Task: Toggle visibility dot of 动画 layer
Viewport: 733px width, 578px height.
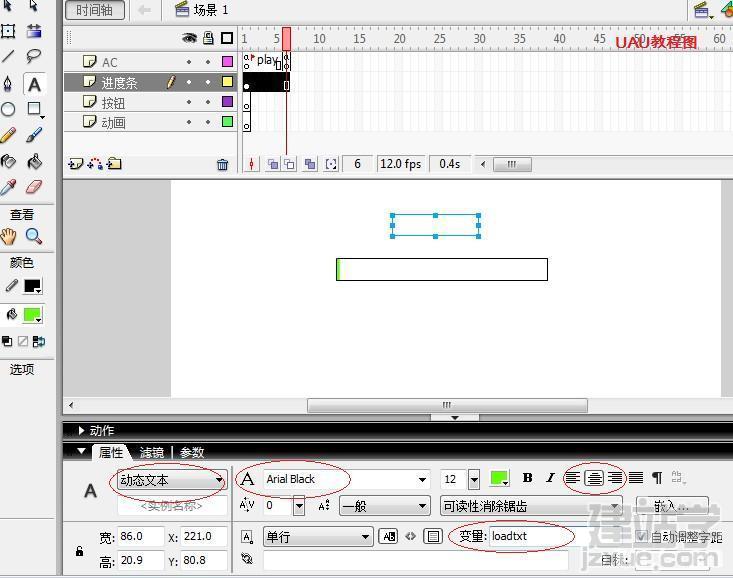Action: click(x=189, y=122)
